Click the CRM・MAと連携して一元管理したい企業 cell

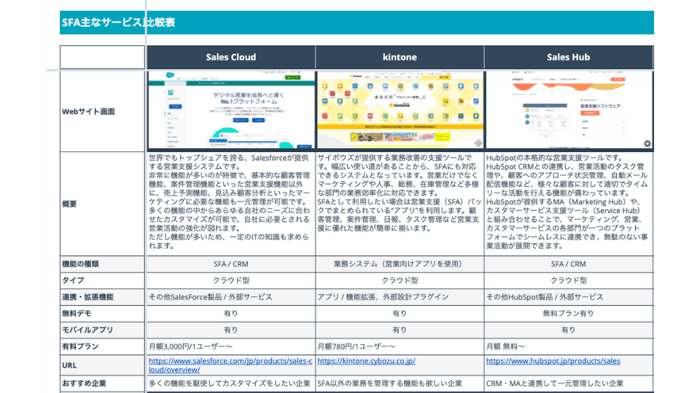[568, 384]
